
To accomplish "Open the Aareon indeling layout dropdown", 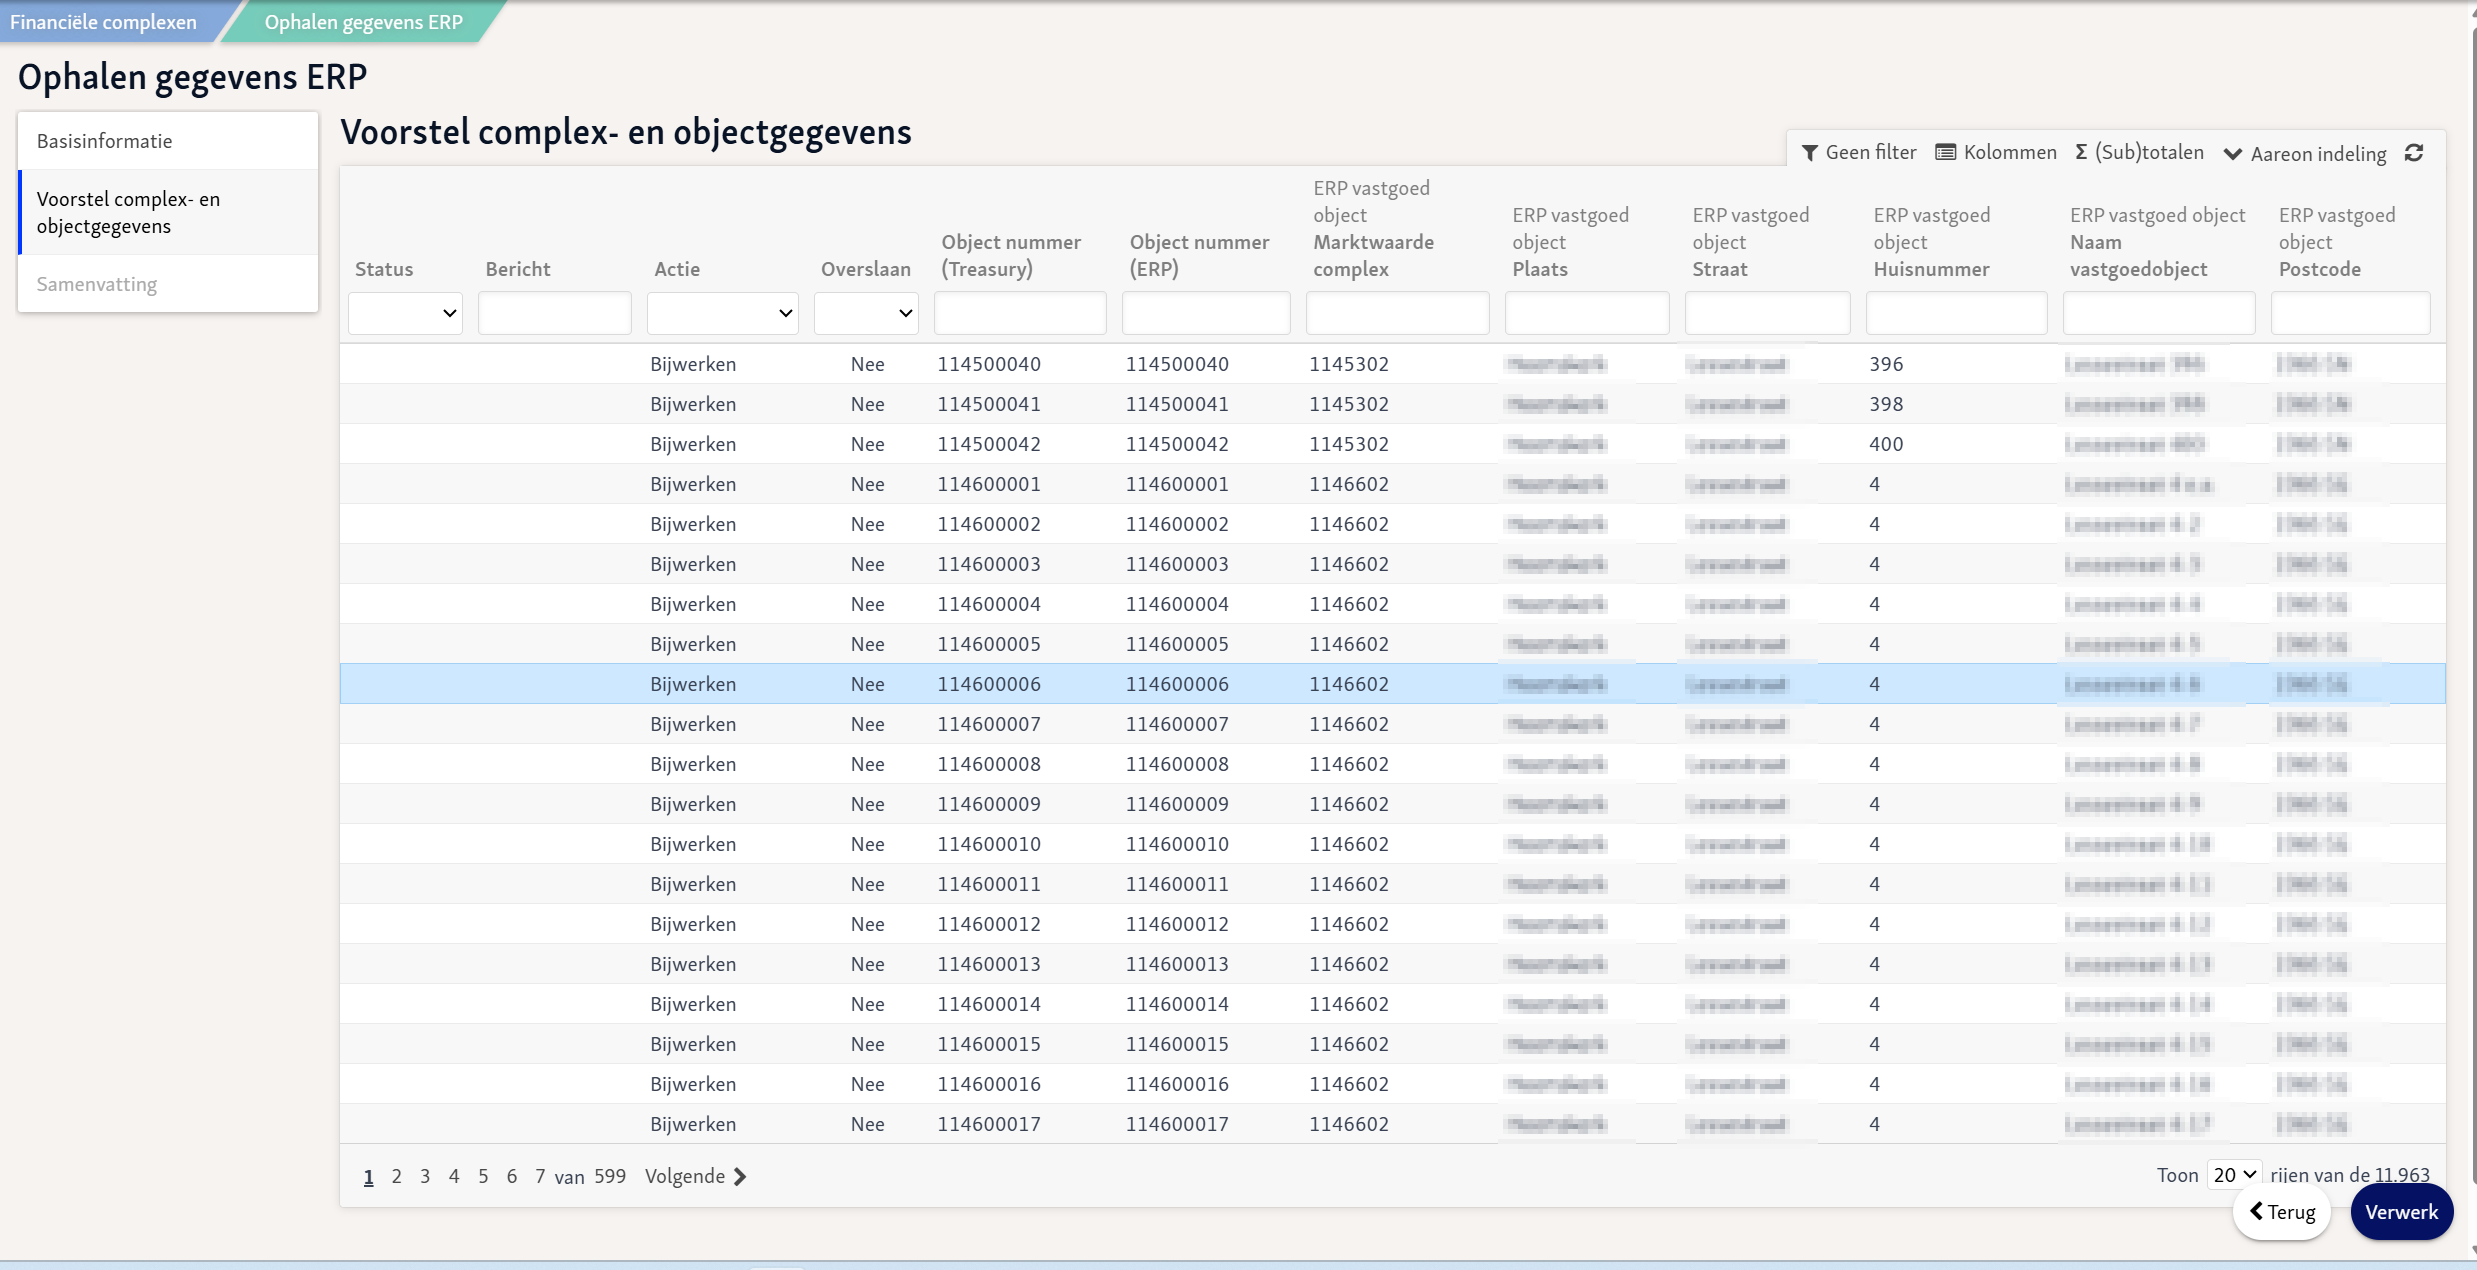I will (2305, 154).
